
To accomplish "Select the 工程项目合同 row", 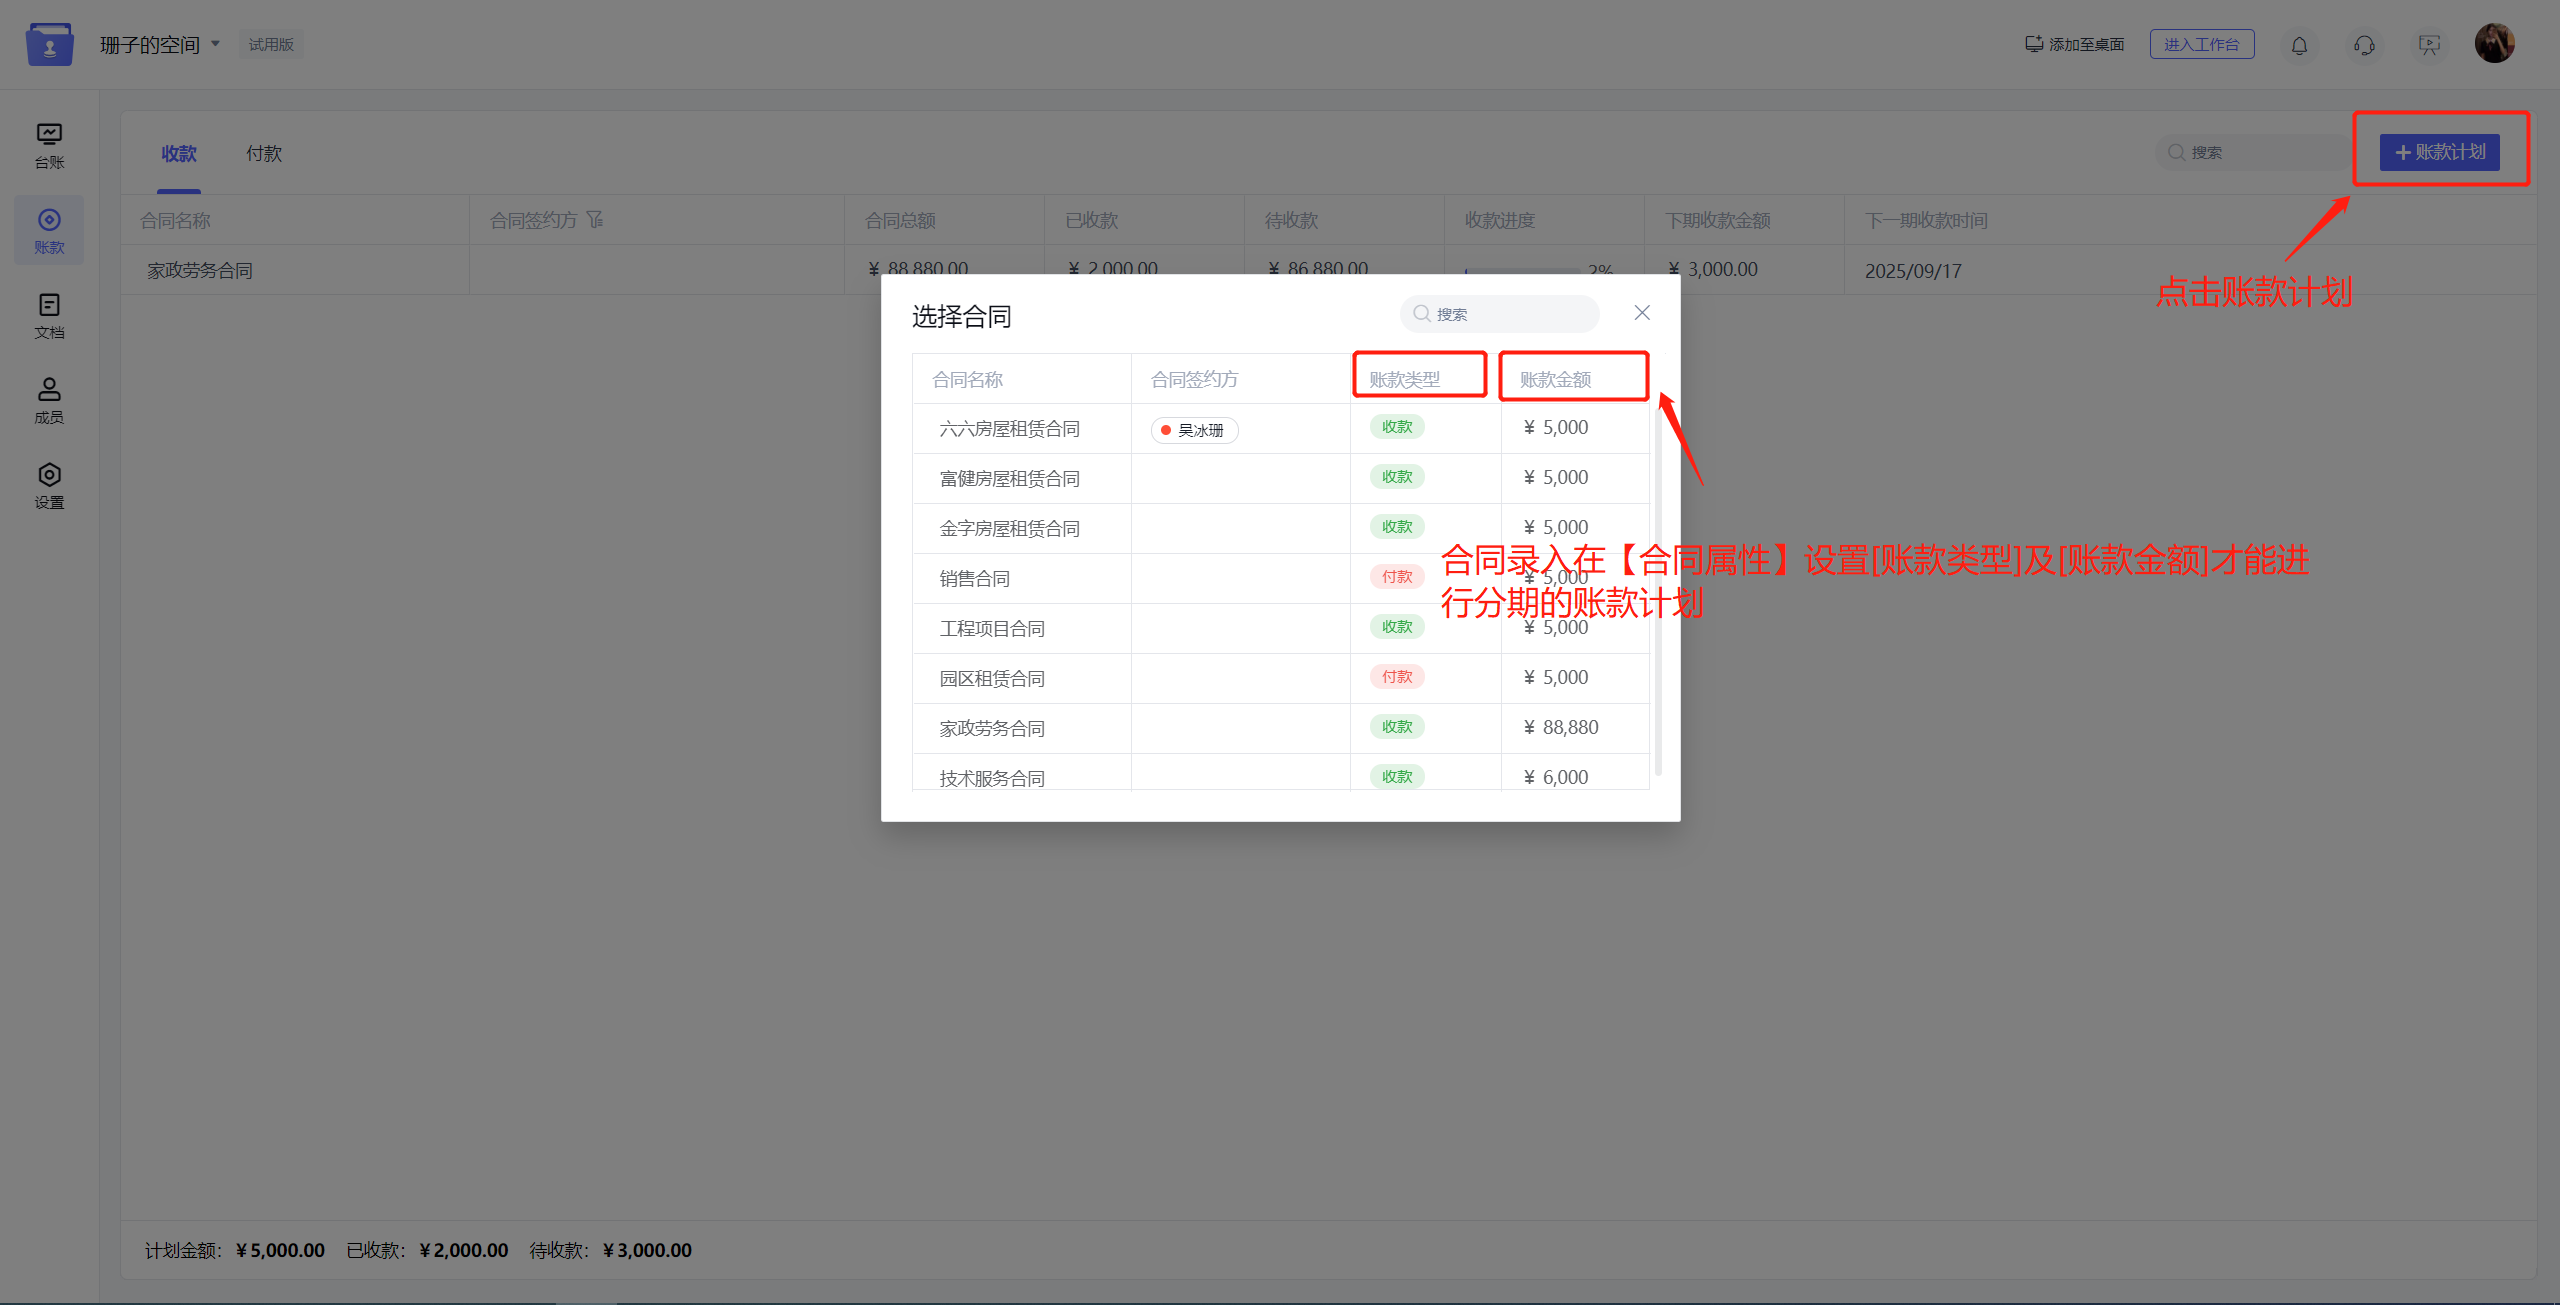I will click(x=1281, y=629).
